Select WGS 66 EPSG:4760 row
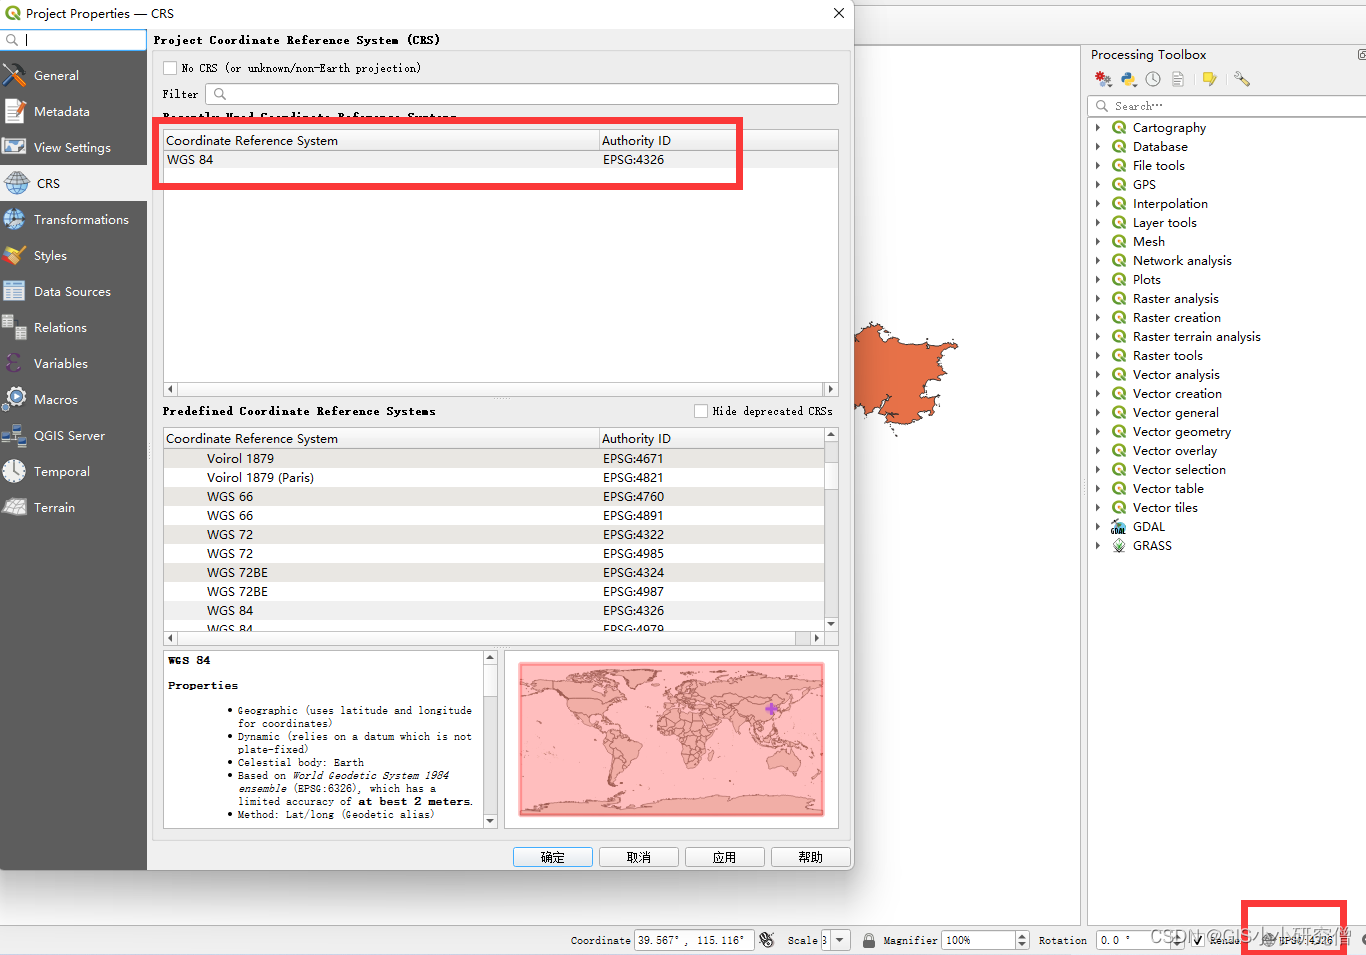 click(x=494, y=497)
